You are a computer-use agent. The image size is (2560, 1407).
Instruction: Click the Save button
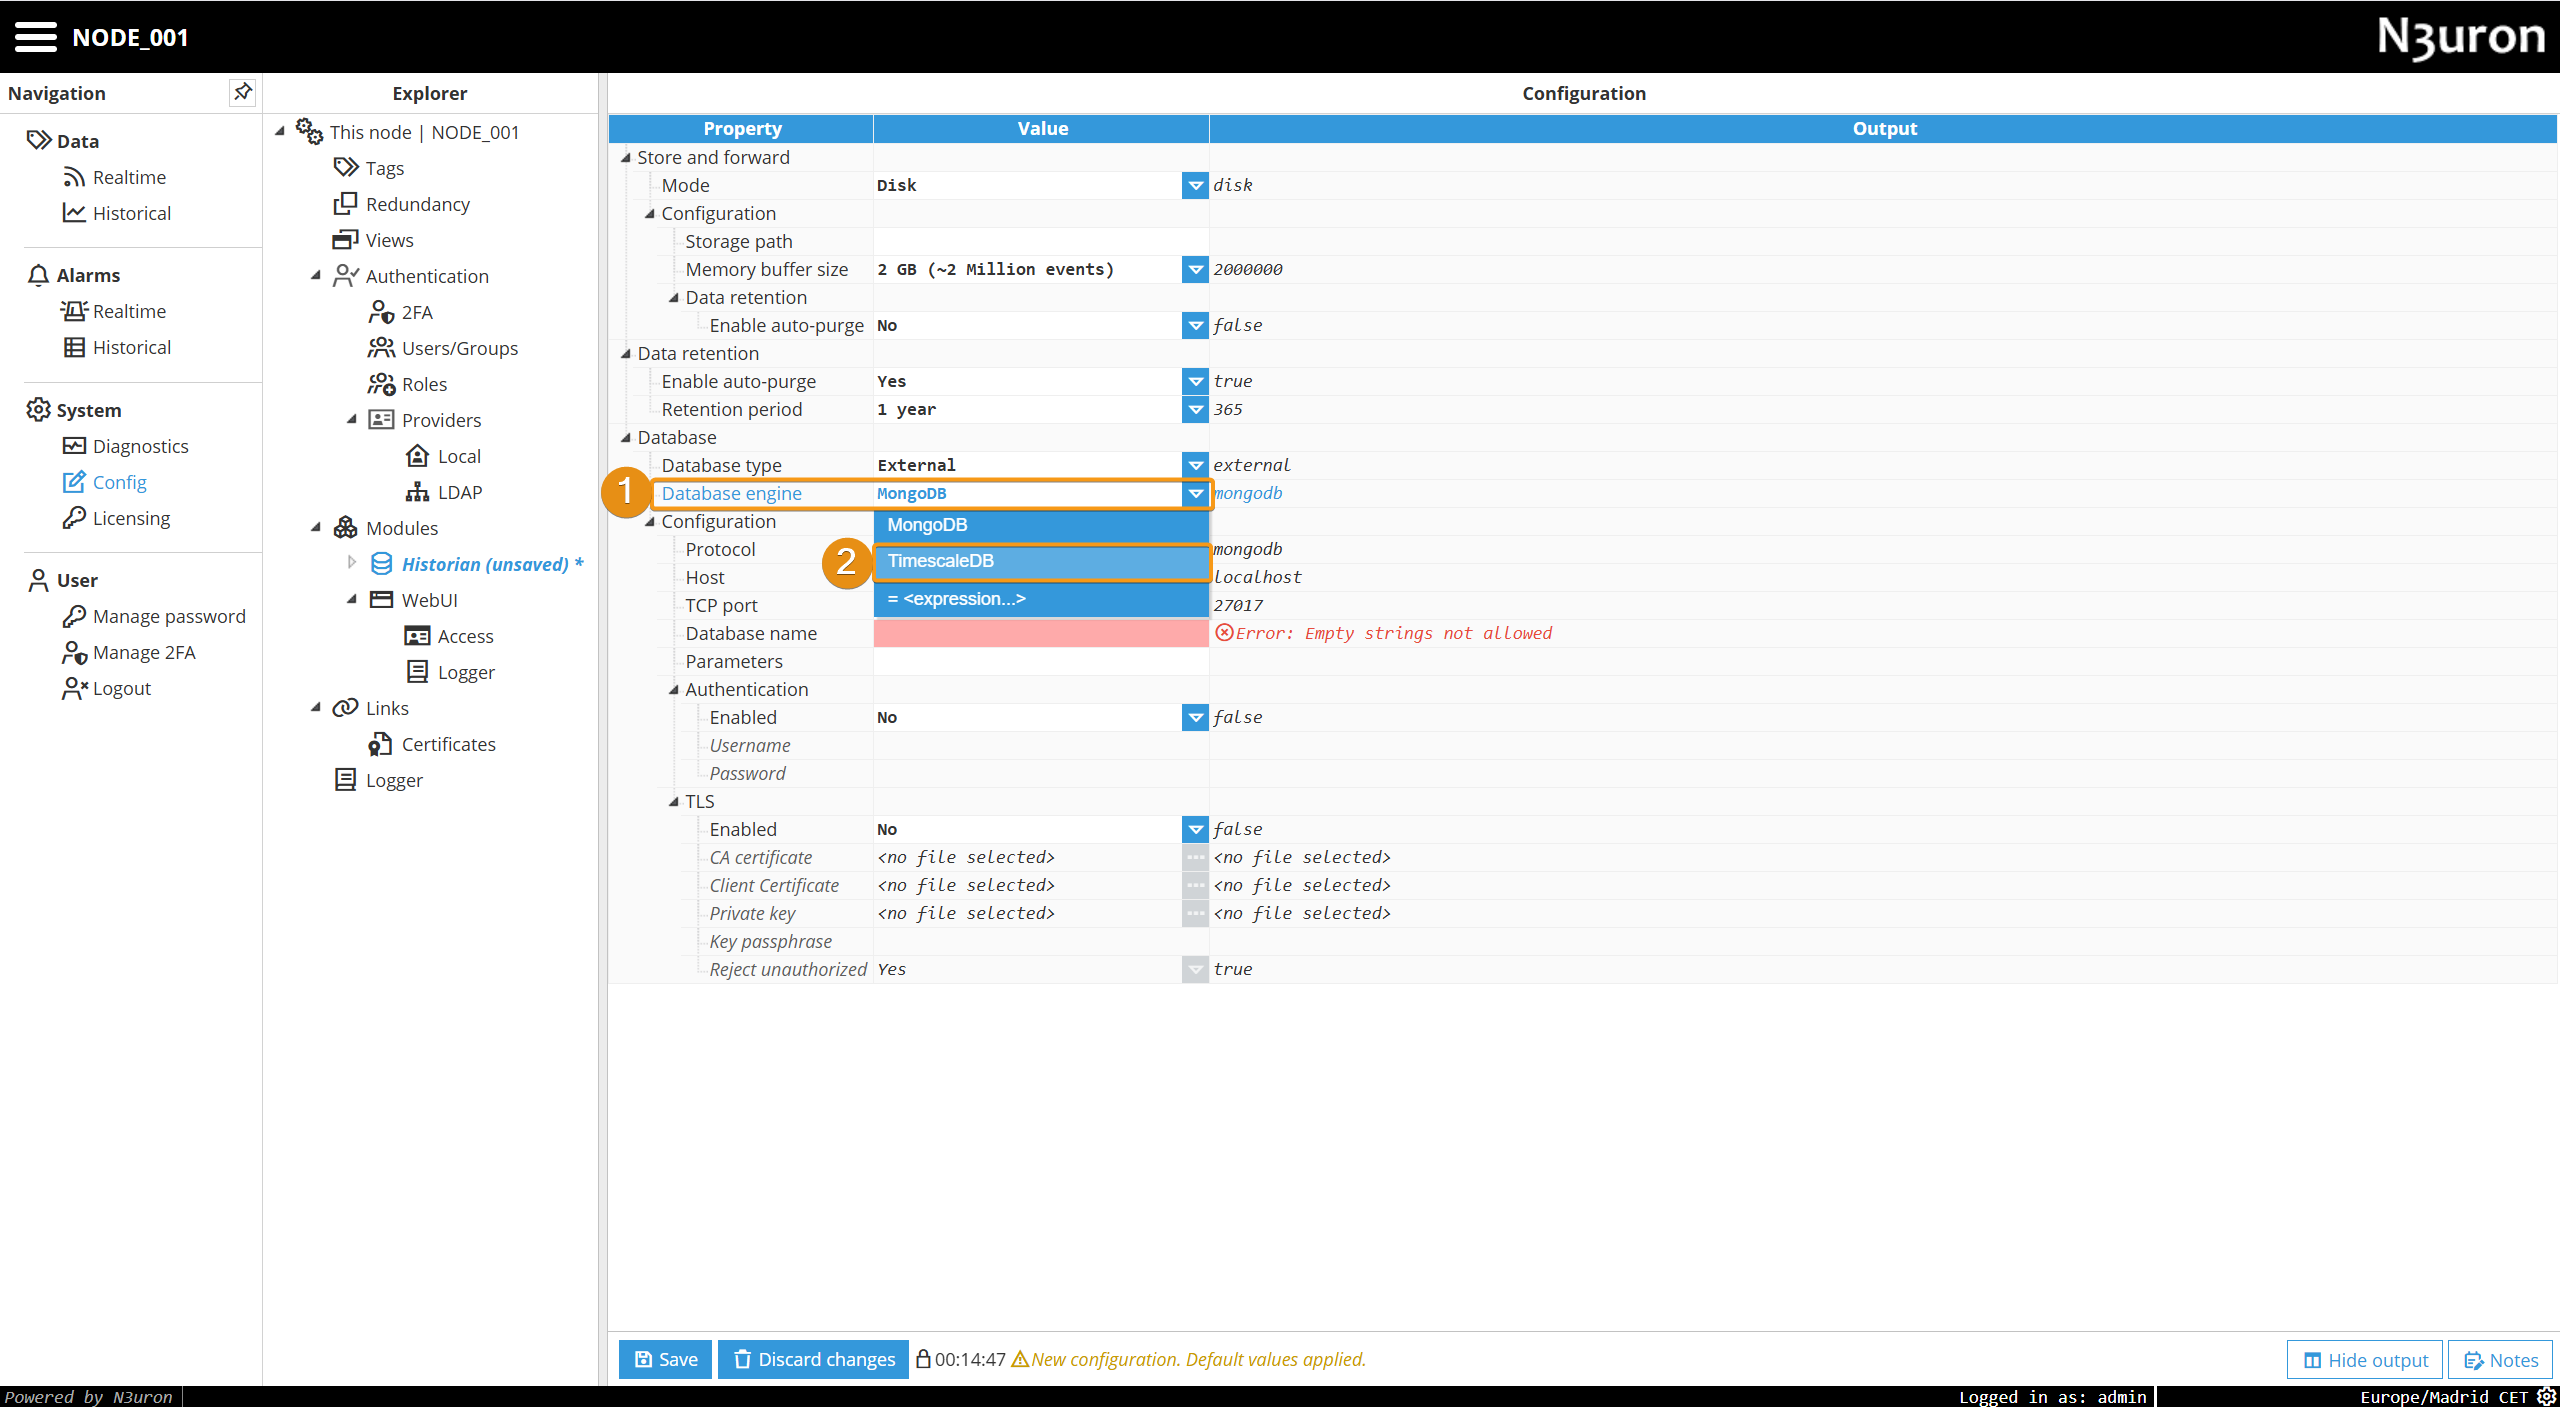click(665, 1359)
